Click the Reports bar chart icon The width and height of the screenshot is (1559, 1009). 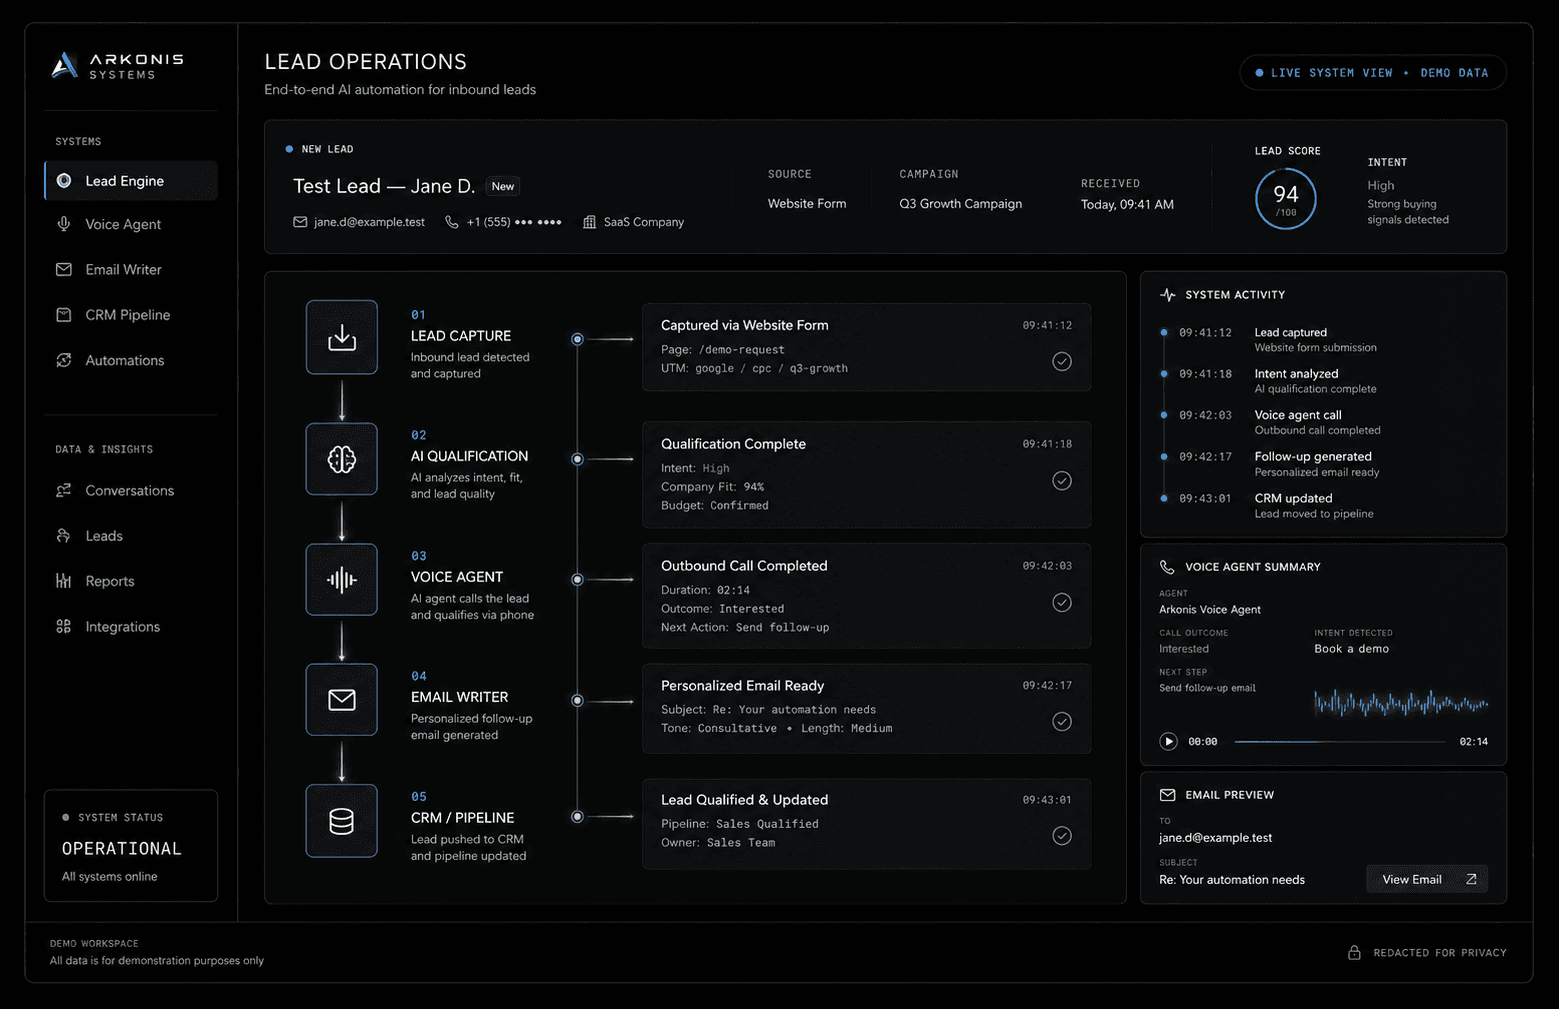coord(64,581)
